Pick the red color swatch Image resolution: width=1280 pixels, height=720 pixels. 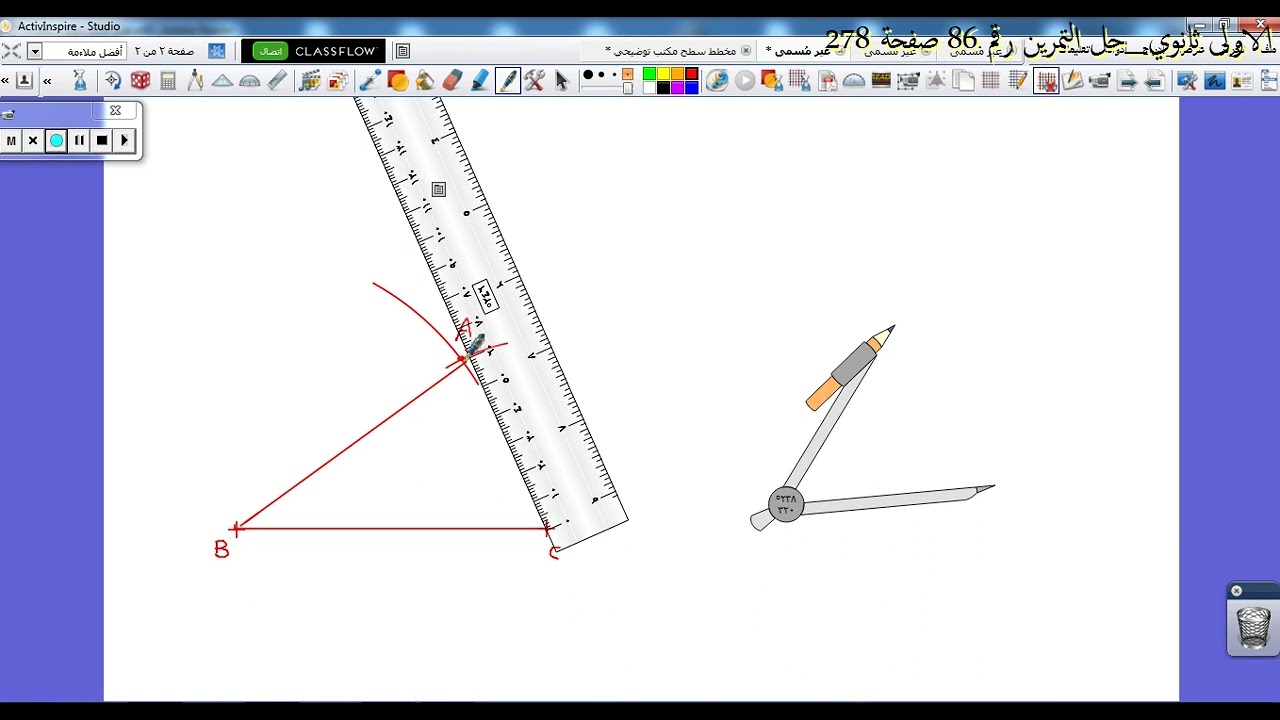point(691,74)
